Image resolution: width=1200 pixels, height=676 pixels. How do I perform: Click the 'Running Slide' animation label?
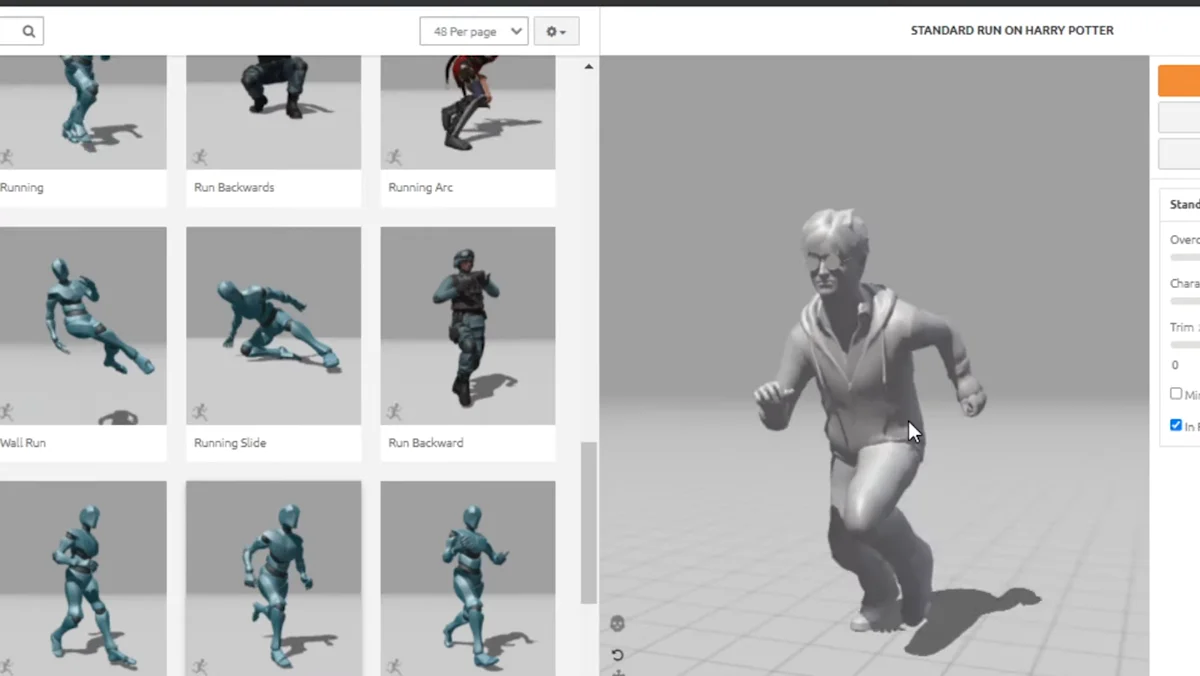coord(230,442)
